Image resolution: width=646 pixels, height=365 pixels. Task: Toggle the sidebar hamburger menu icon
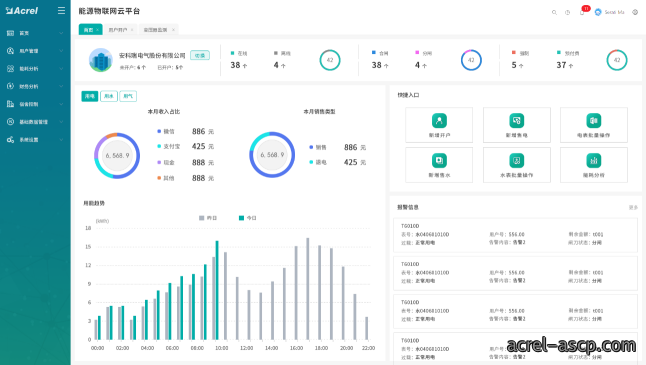coord(61,10)
